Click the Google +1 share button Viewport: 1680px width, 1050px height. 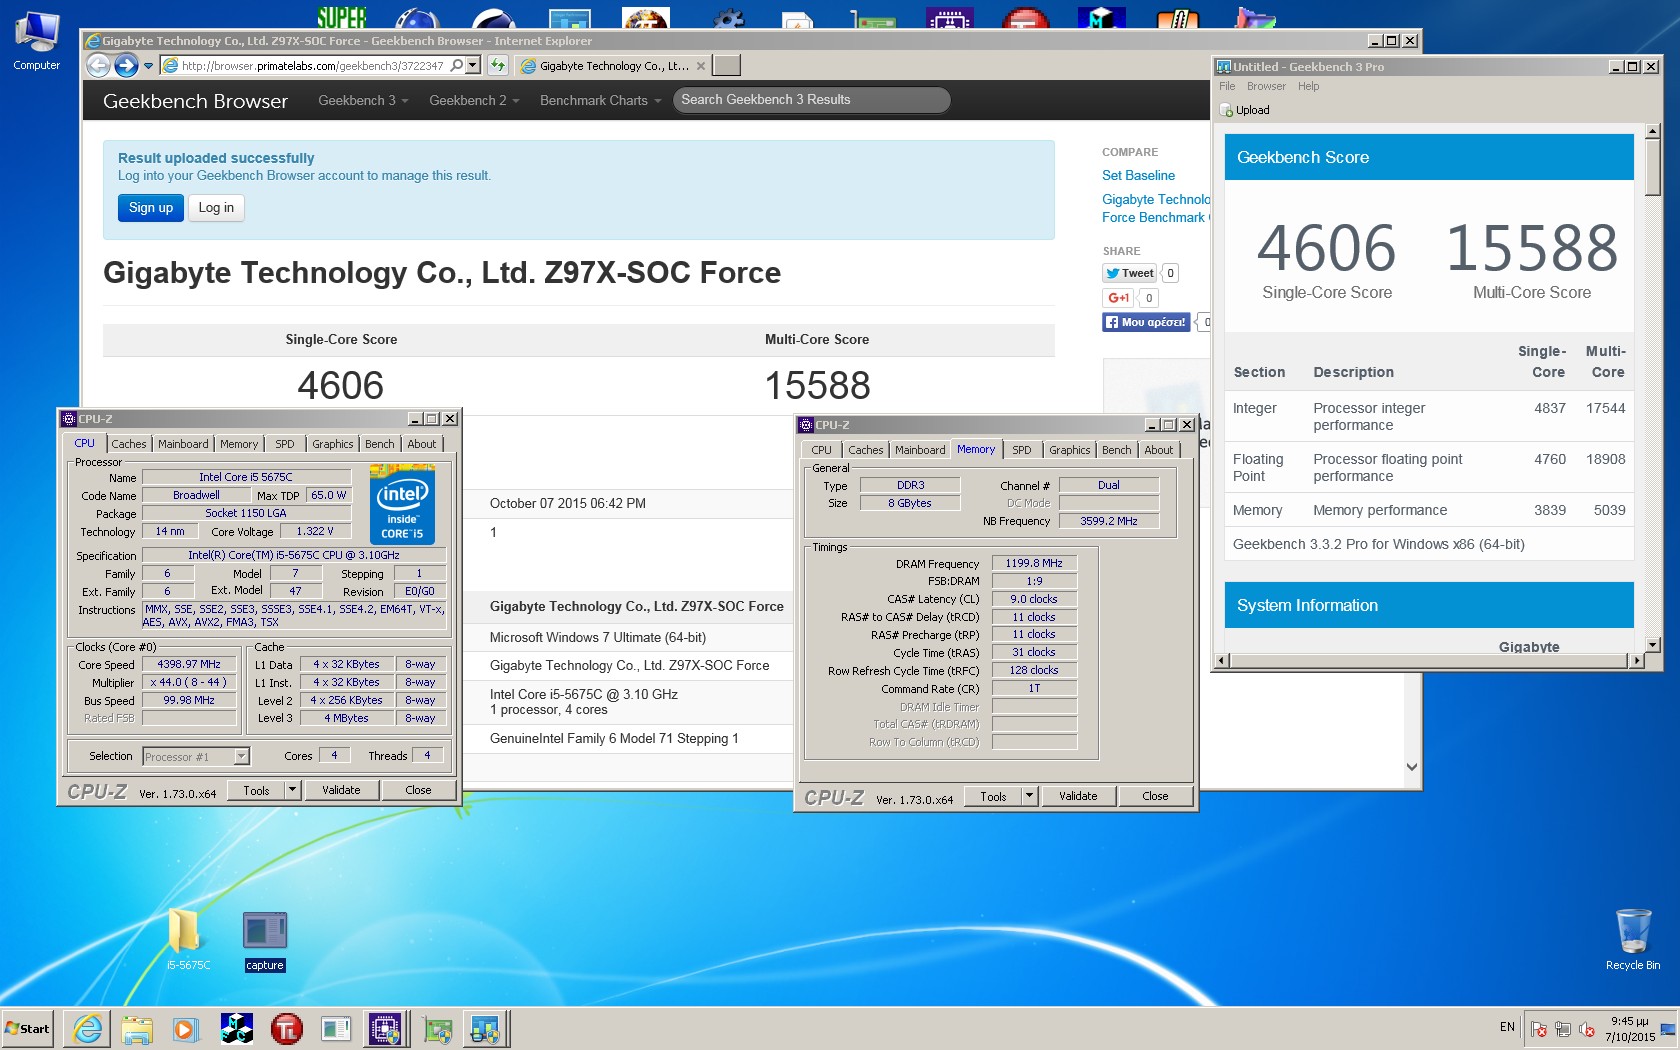click(x=1118, y=298)
